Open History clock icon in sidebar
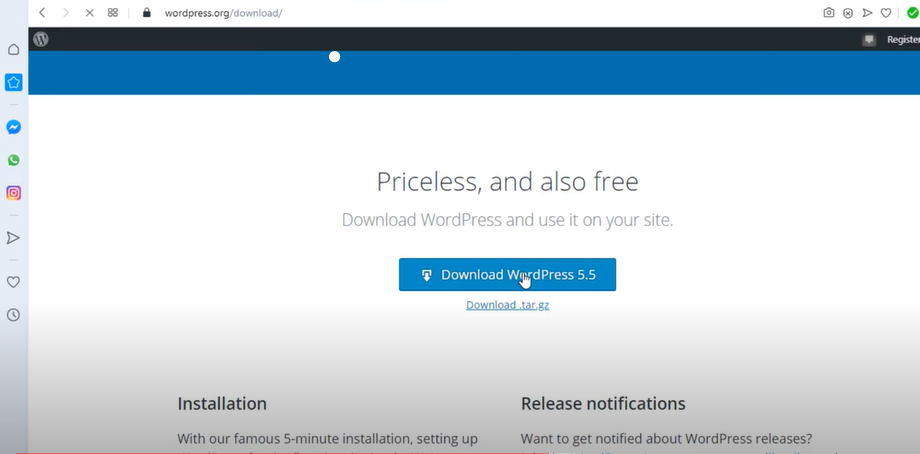920x454 pixels. pos(13,315)
